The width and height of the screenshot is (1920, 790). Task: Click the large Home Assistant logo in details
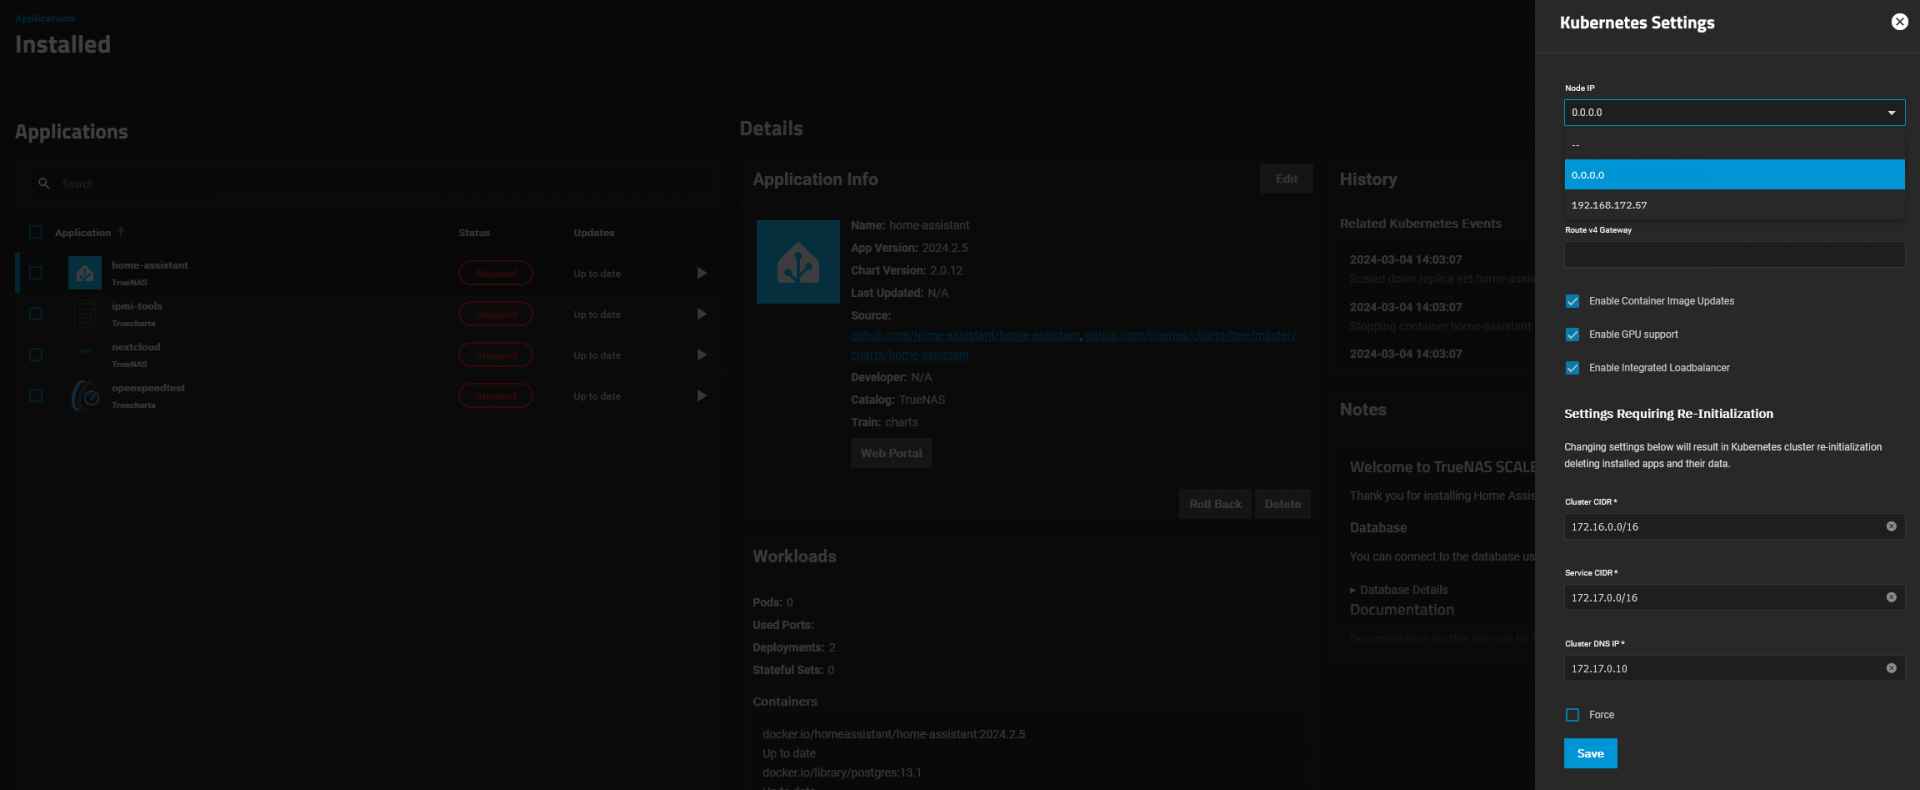pos(797,262)
